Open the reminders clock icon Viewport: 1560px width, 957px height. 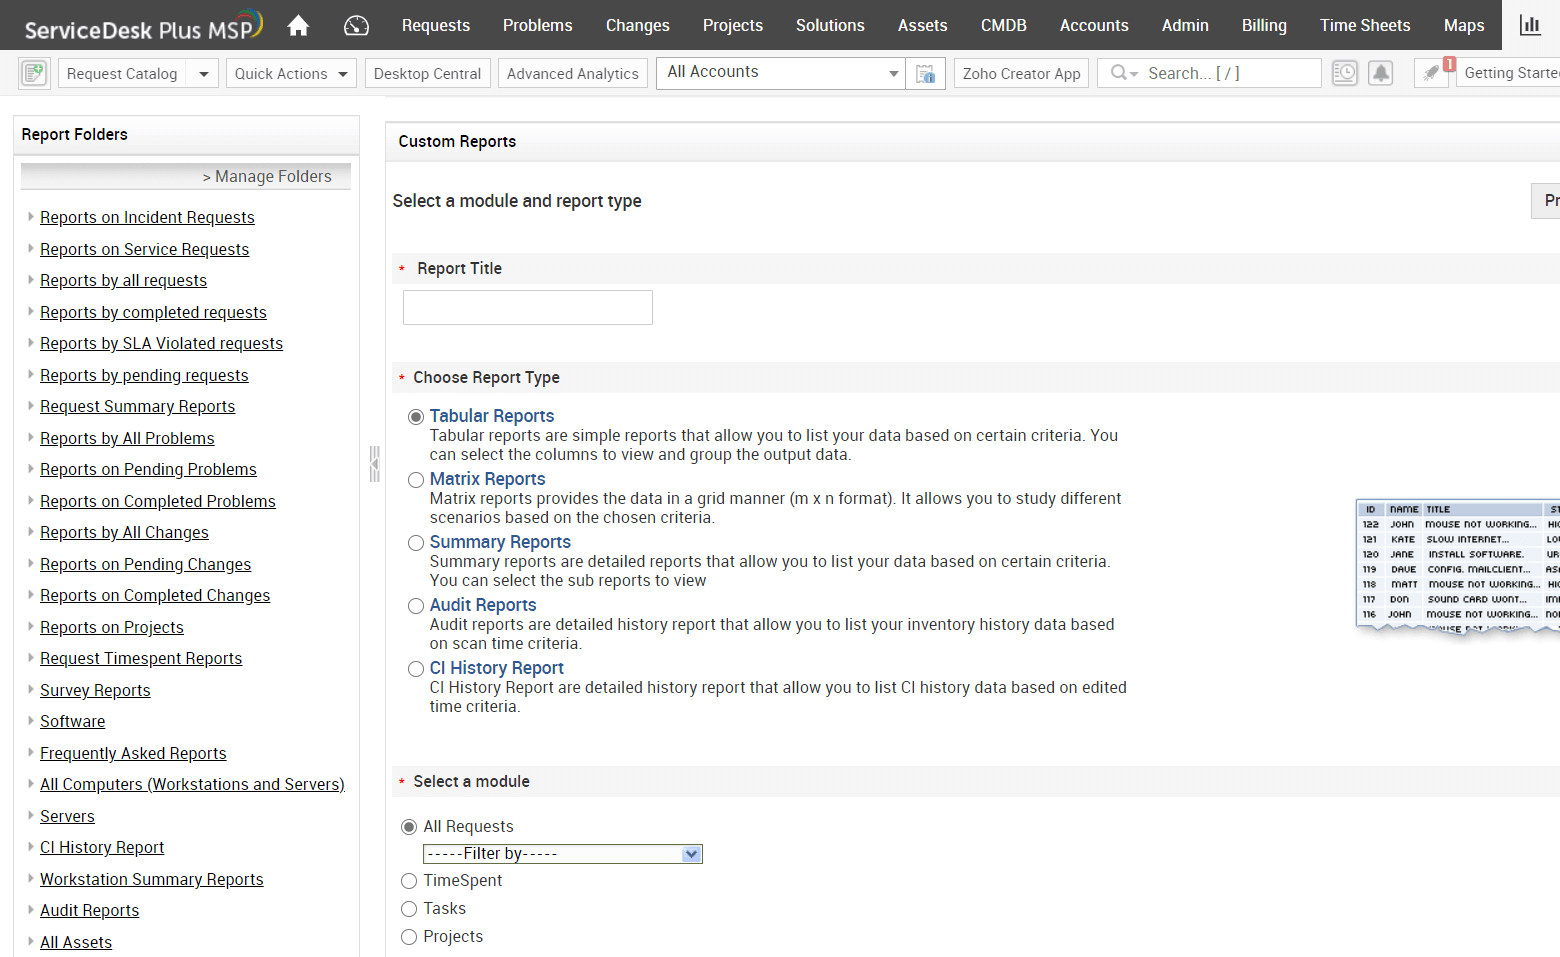1345,73
